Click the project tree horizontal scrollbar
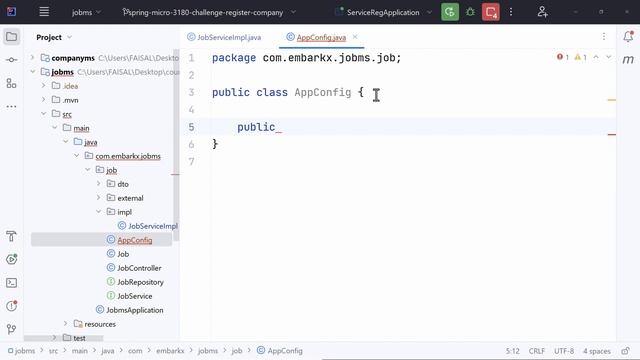Image resolution: width=640 pixels, height=360 pixels. pos(64,338)
